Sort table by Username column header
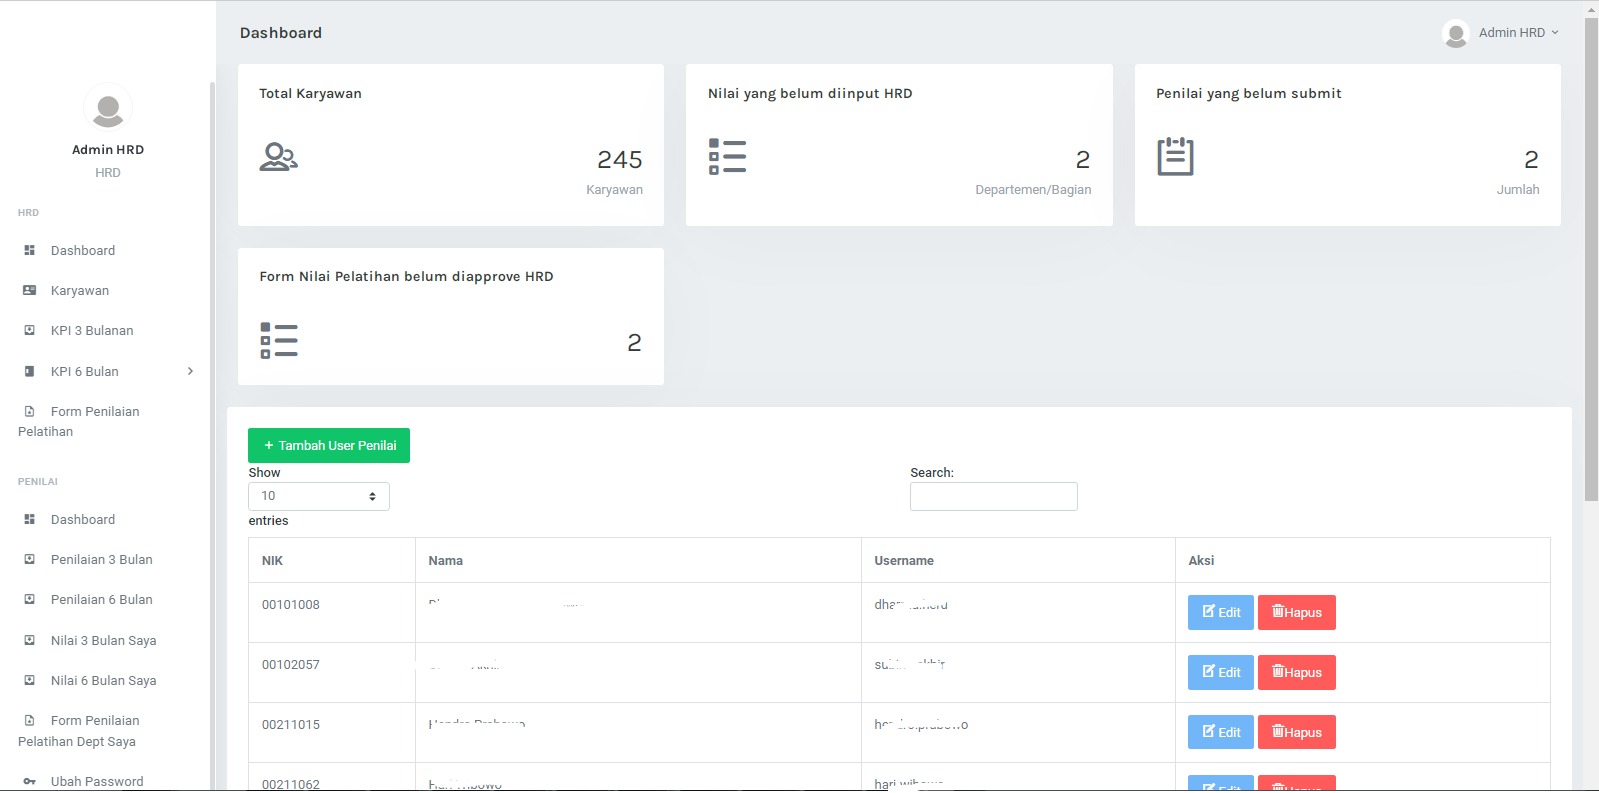1599x793 pixels. (904, 561)
